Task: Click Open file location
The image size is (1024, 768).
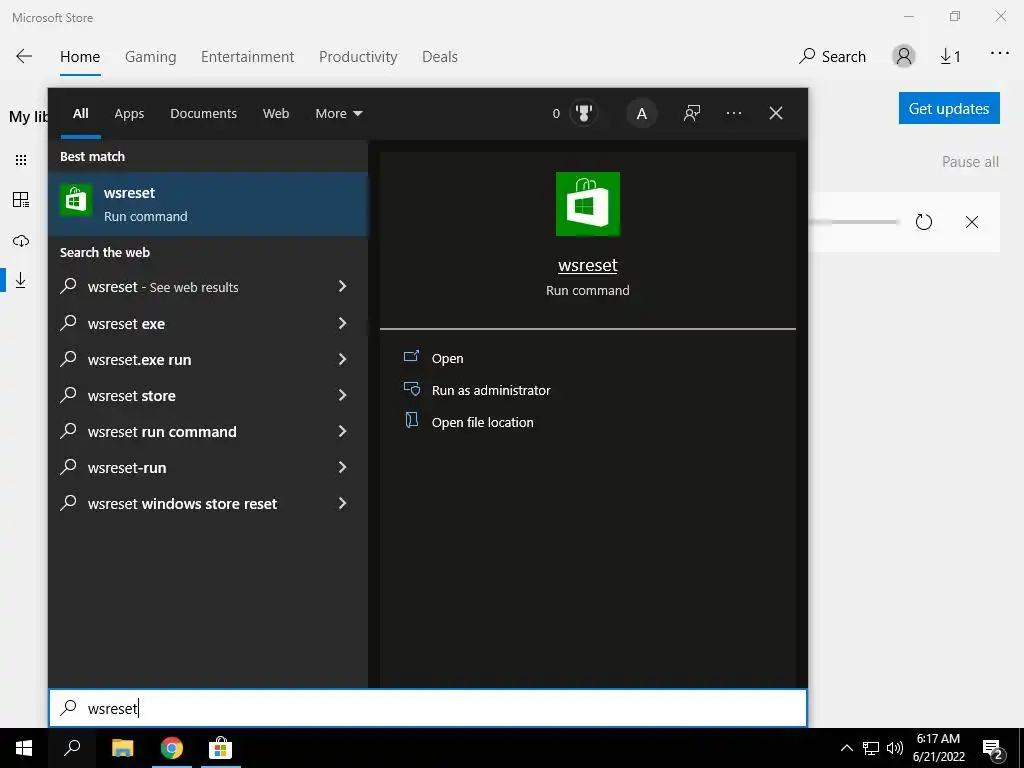Action: [x=482, y=423]
